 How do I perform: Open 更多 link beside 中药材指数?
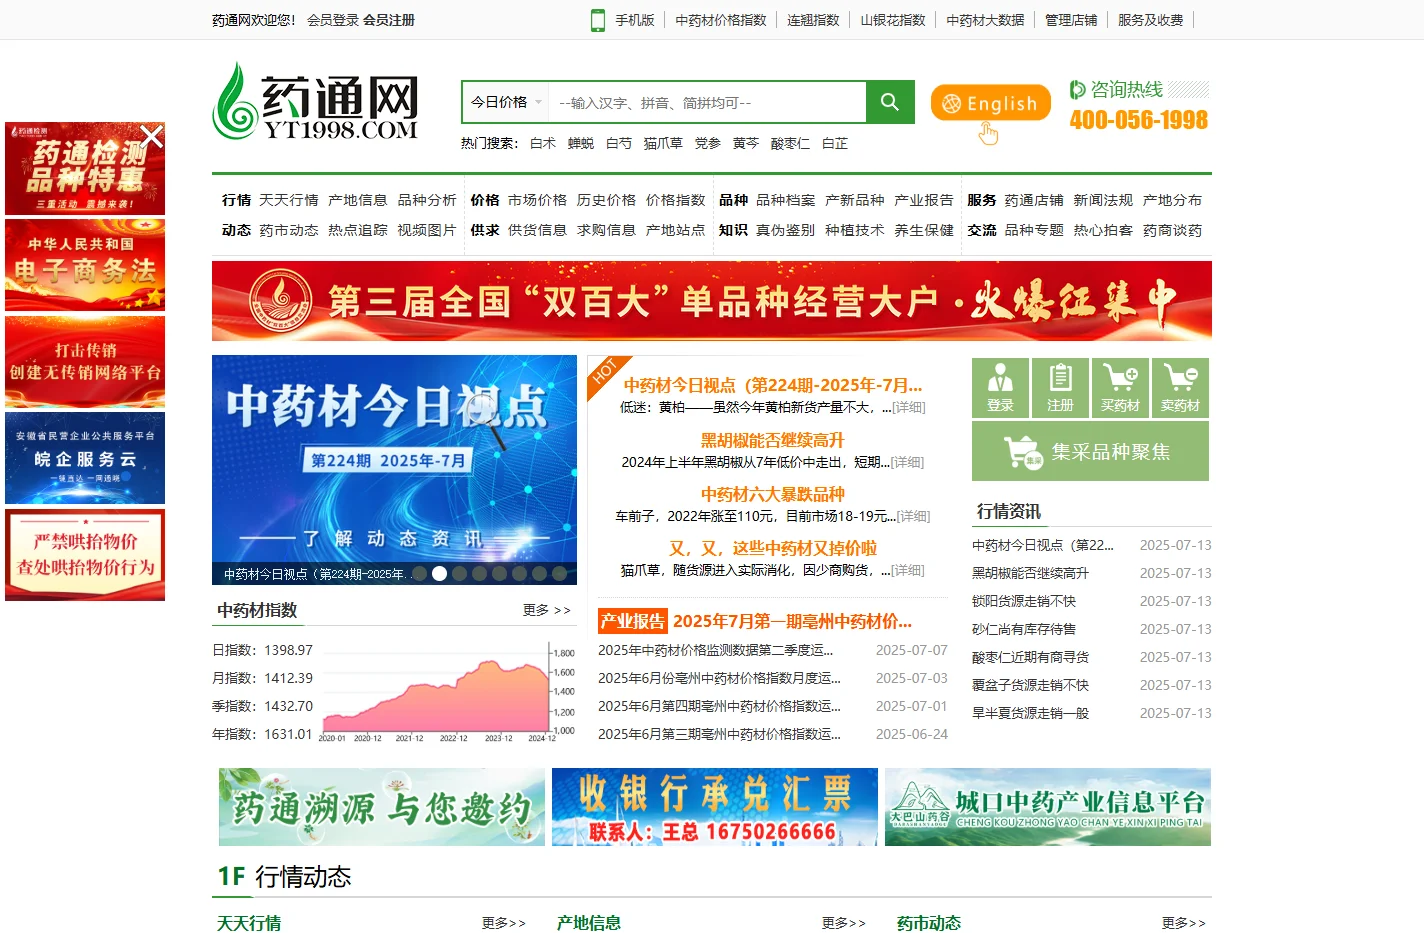tap(546, 610)
